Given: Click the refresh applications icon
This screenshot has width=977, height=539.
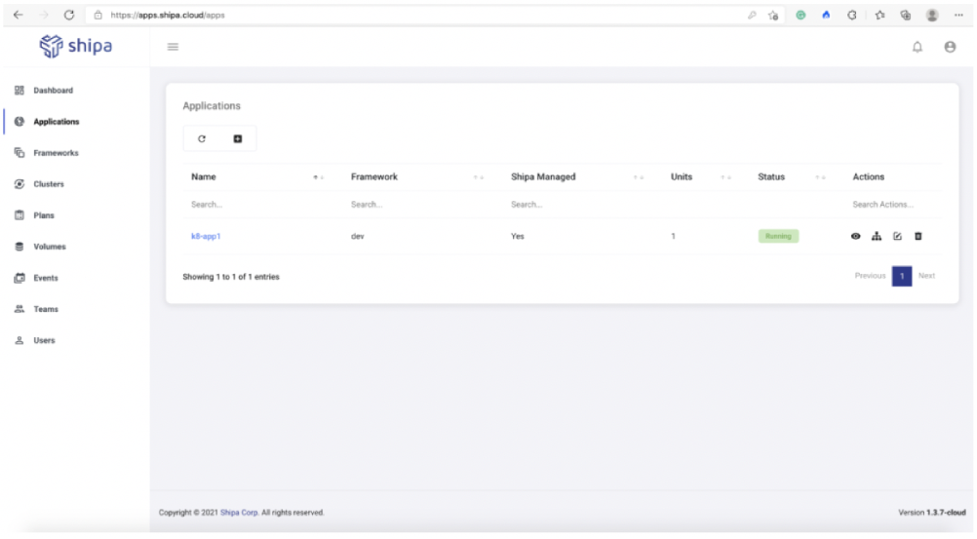Looking at the screenshot, I should tap(202, 139).
